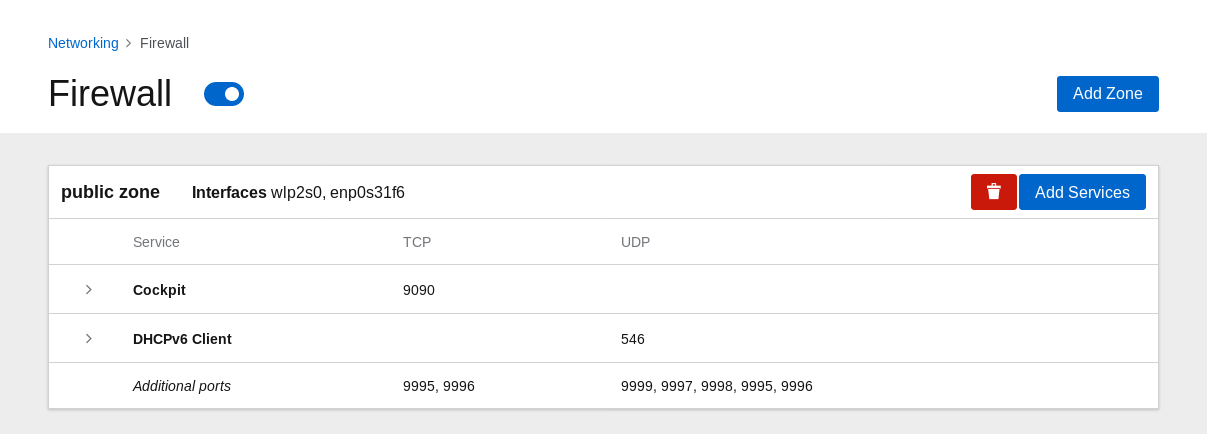Open the Add Services dialog
This screenshot has height=434, width=1207.
1082,192
